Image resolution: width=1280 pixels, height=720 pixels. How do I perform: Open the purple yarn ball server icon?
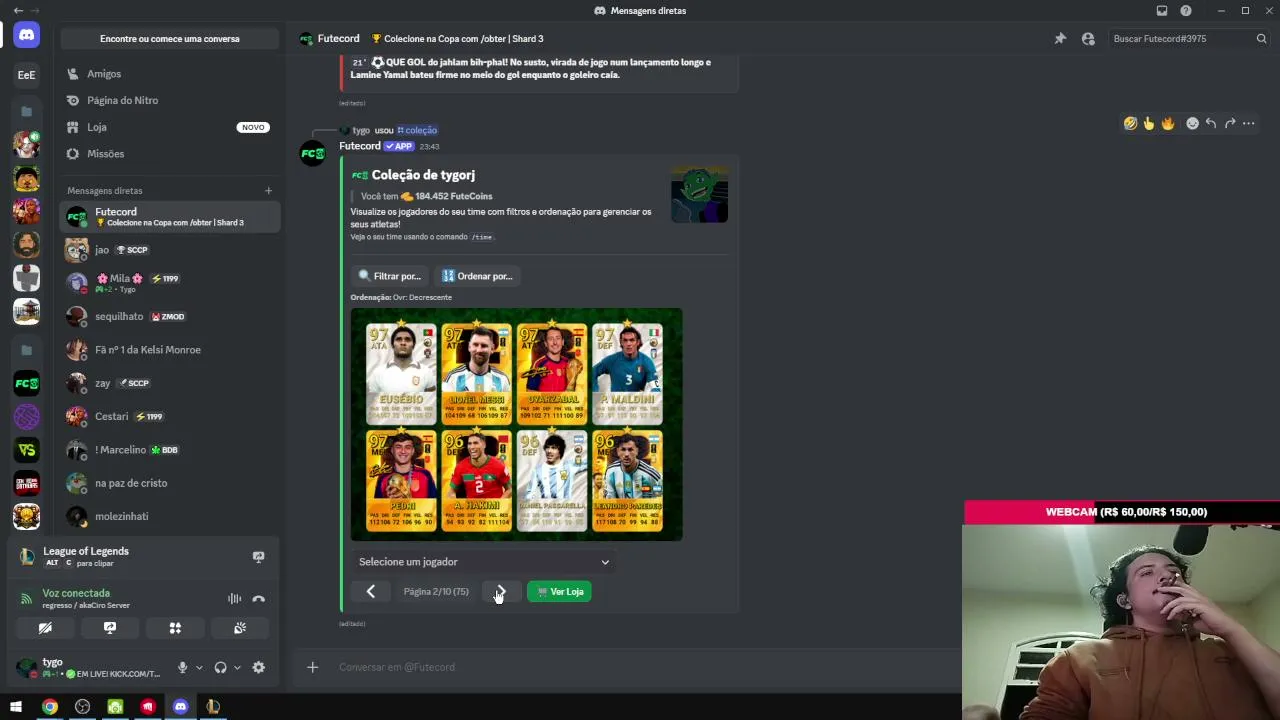[x=27, y=417]
